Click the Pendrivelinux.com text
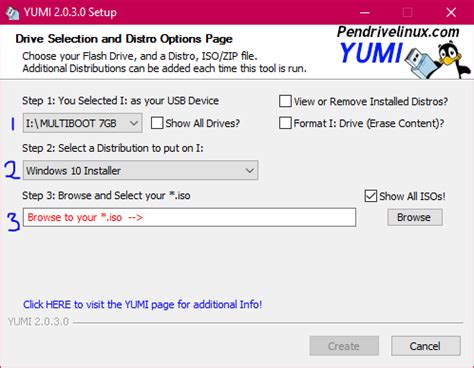Image resolution: width=474 pixels, height=368 pixels. tap(398, 32)
